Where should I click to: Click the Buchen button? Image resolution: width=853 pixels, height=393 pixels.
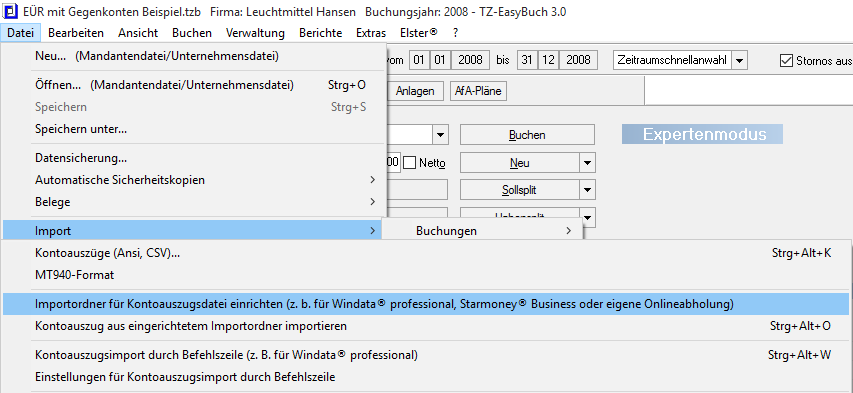[527, 134]
